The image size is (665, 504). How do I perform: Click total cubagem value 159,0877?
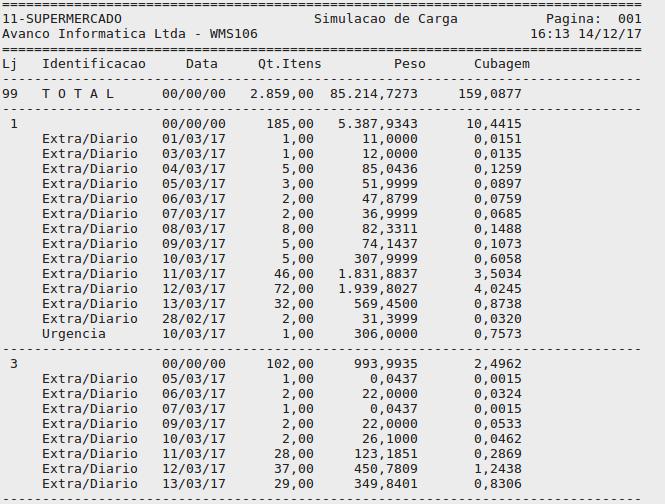489,94
